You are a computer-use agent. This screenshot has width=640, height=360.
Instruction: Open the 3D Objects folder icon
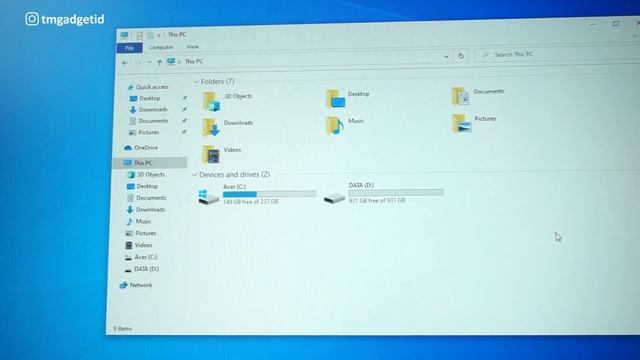click(x=211, y=102)
